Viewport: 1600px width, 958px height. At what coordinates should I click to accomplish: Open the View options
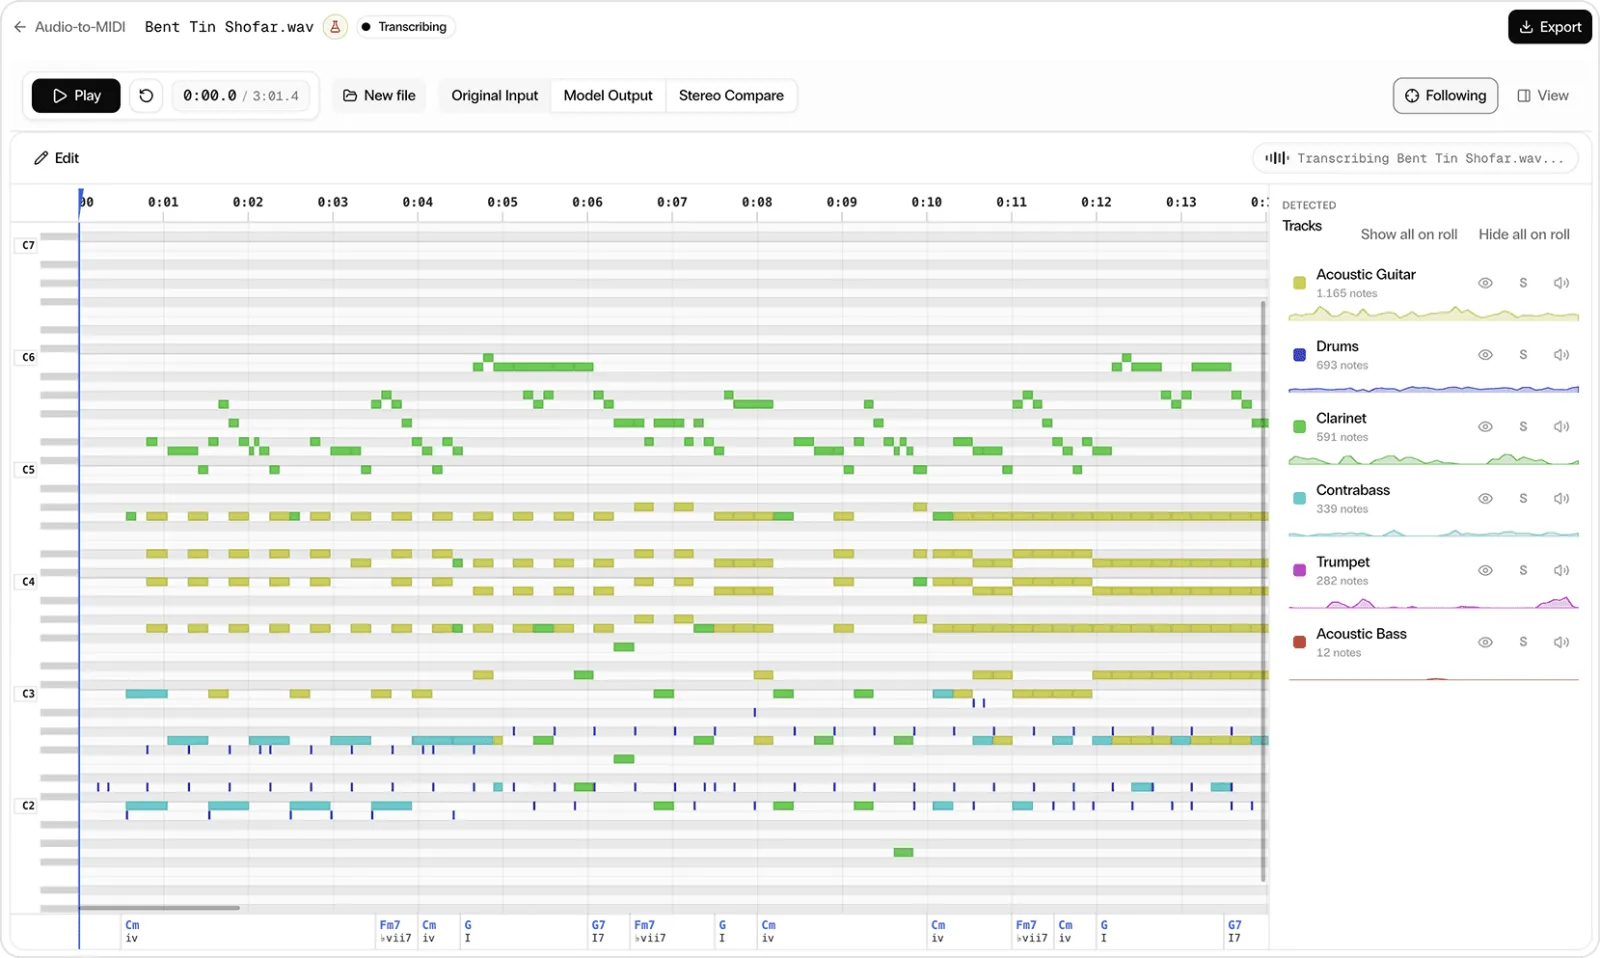(1543, 96)
